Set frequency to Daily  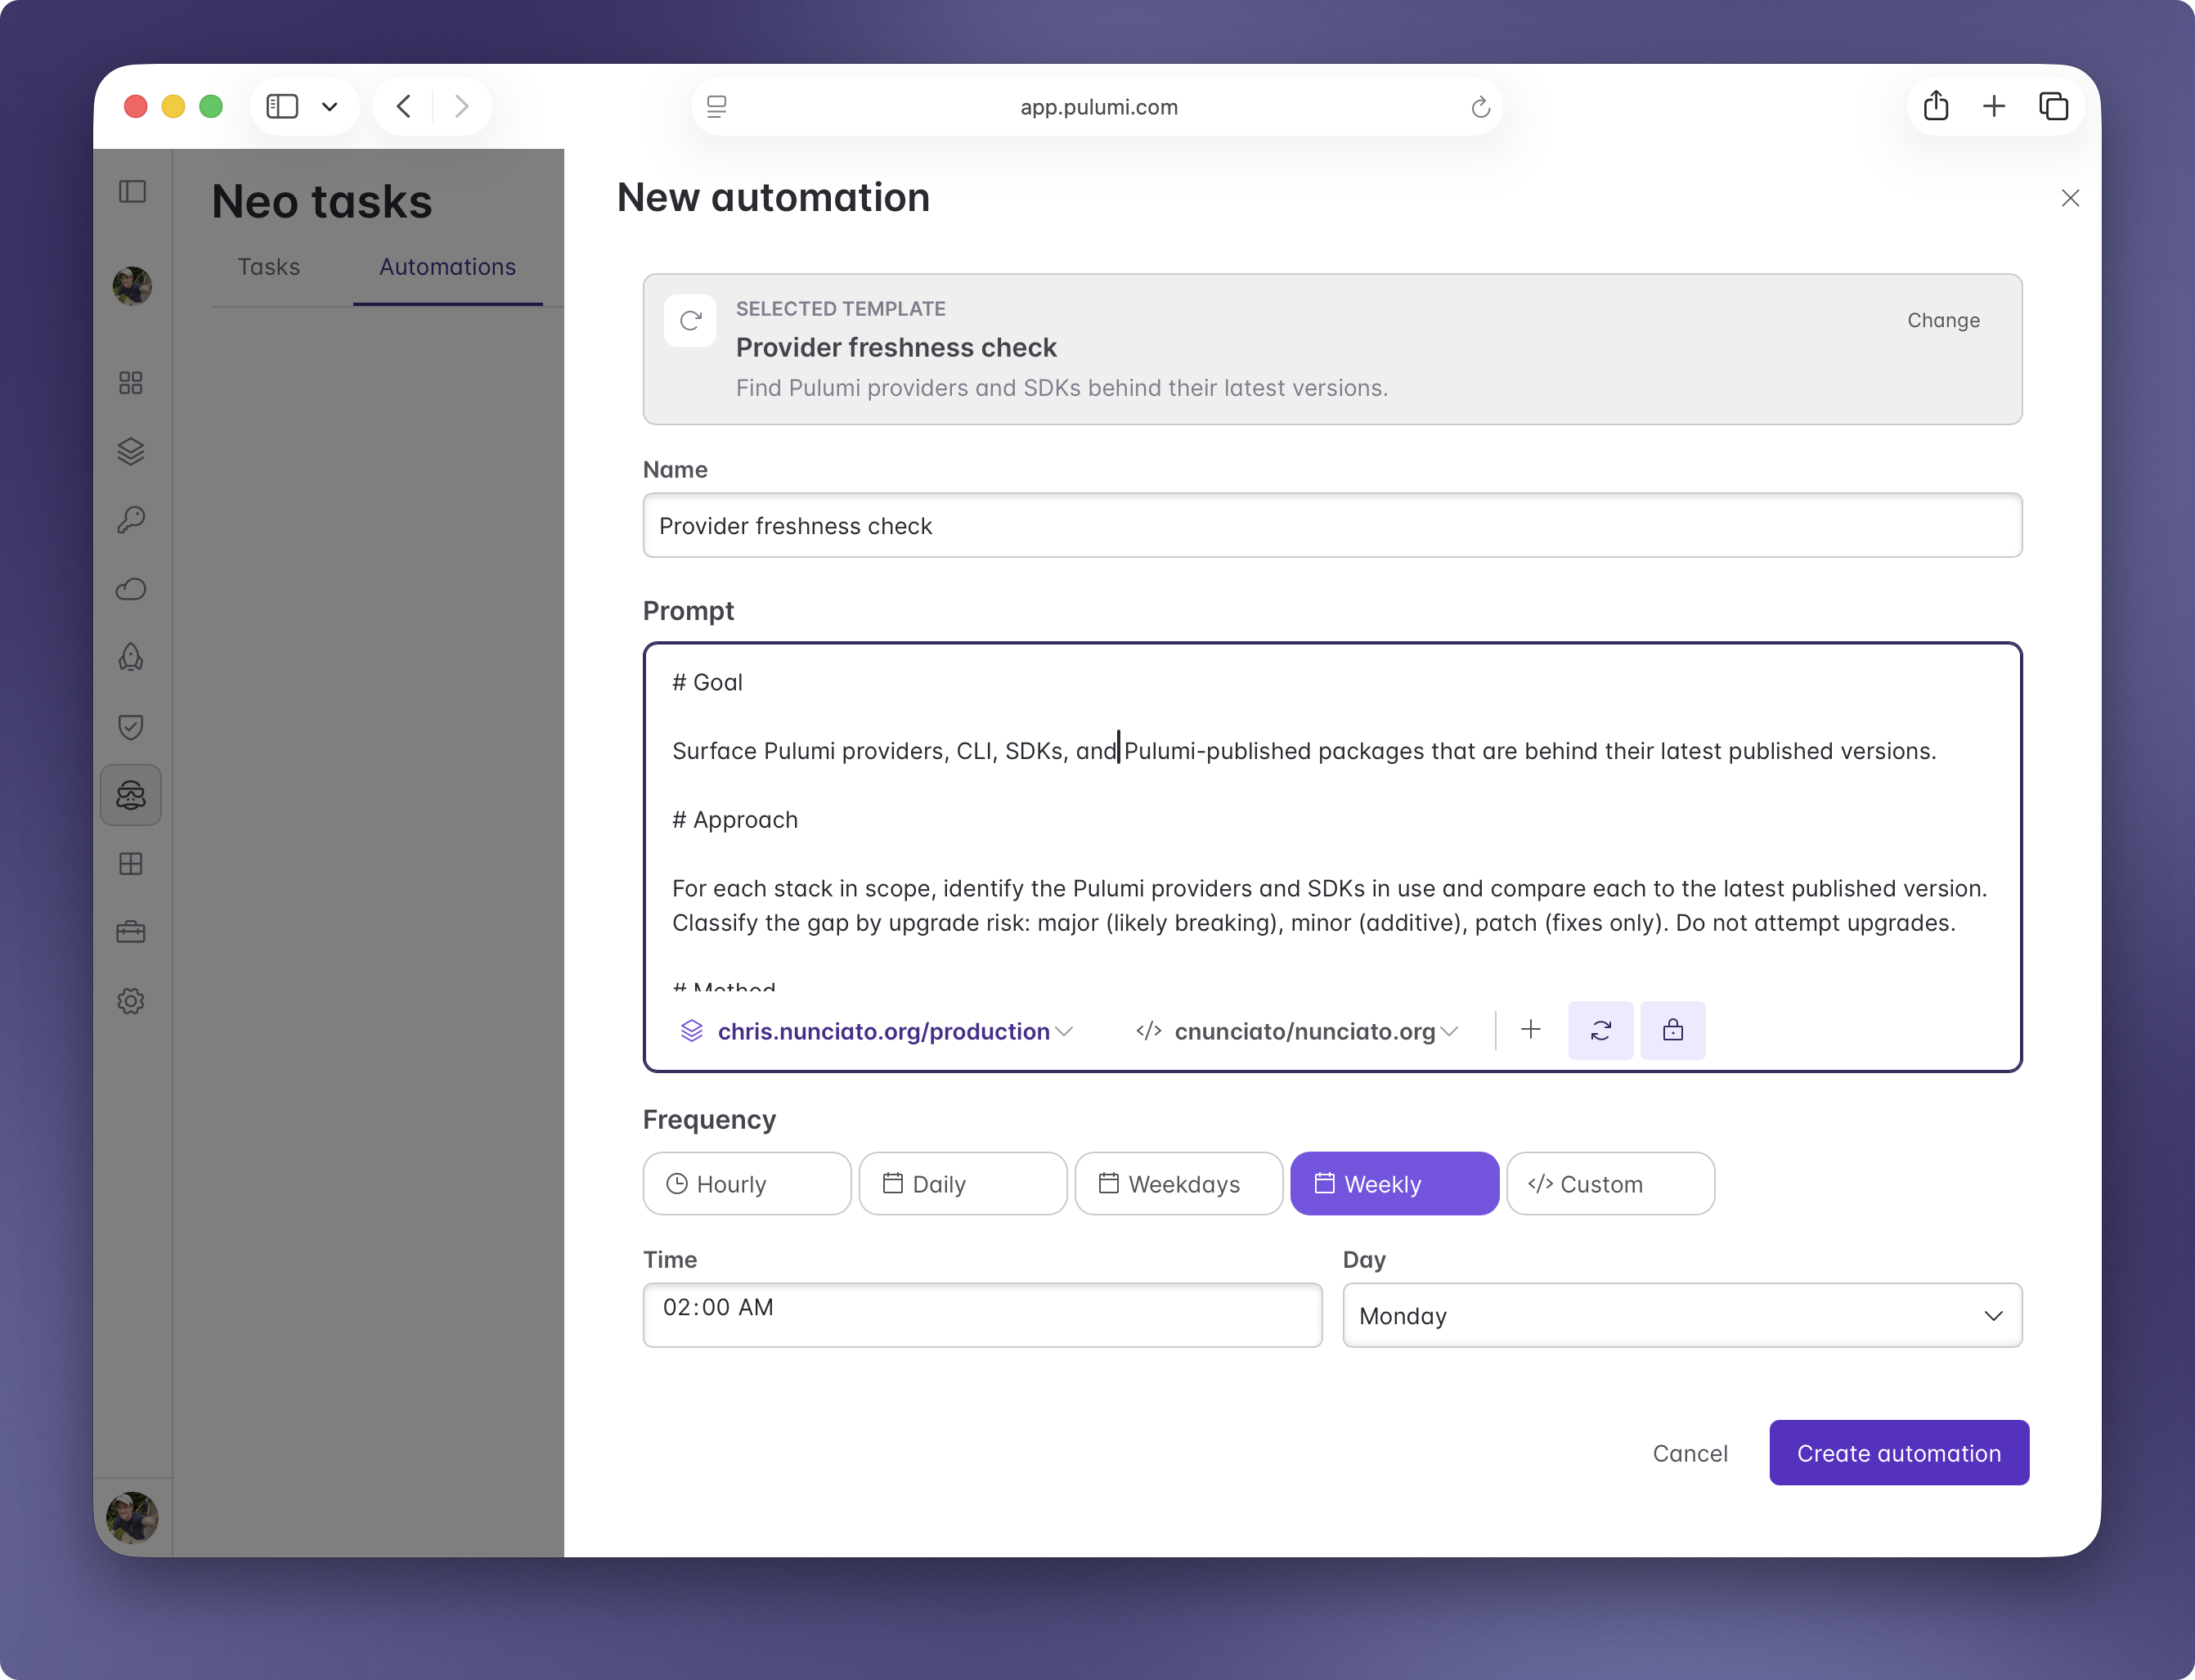tap(963, 1184)
